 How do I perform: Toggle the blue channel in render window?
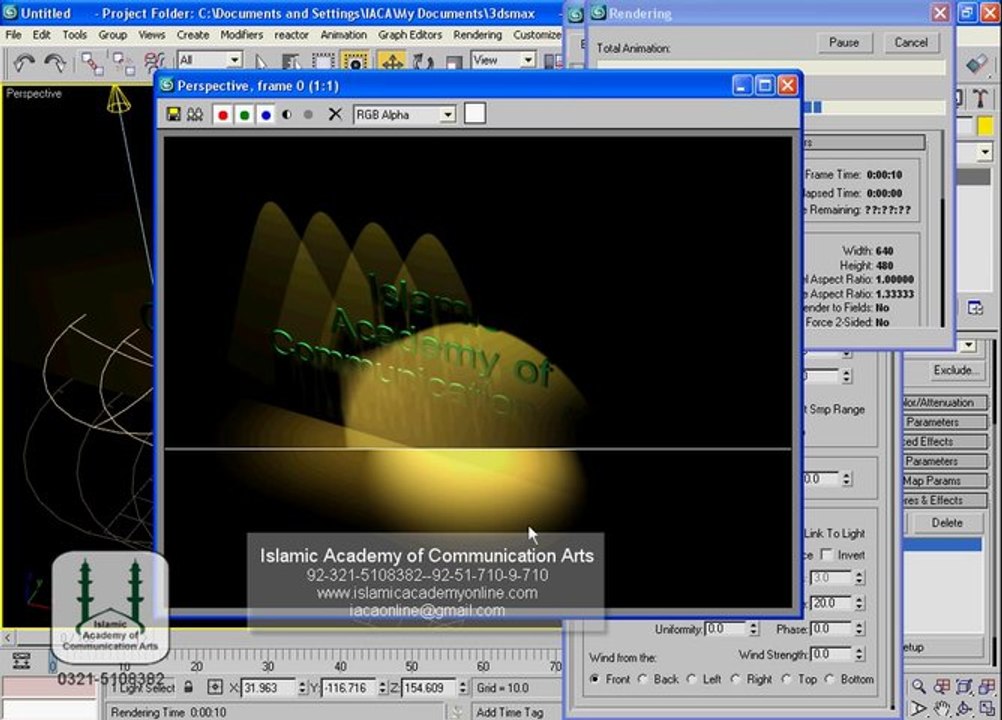point(266,115)
